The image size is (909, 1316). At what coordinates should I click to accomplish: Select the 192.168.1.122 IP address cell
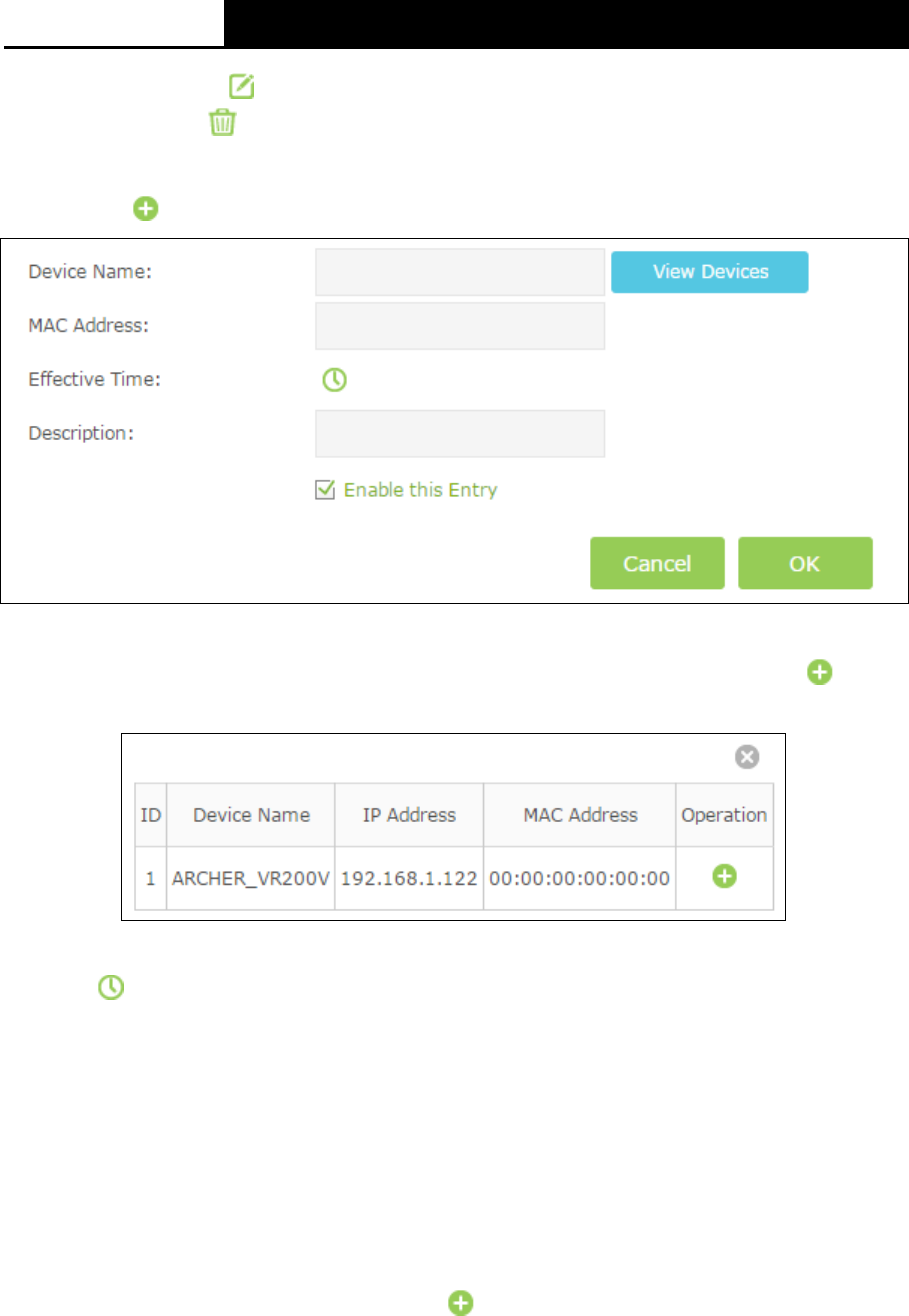tap(409, 878)
